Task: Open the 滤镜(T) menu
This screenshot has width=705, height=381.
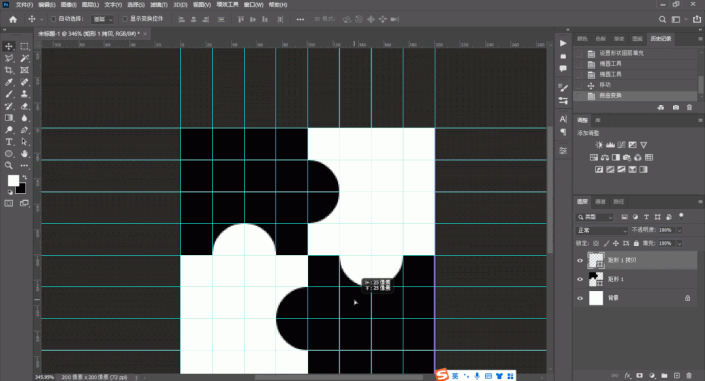Action: click(159, 5)
